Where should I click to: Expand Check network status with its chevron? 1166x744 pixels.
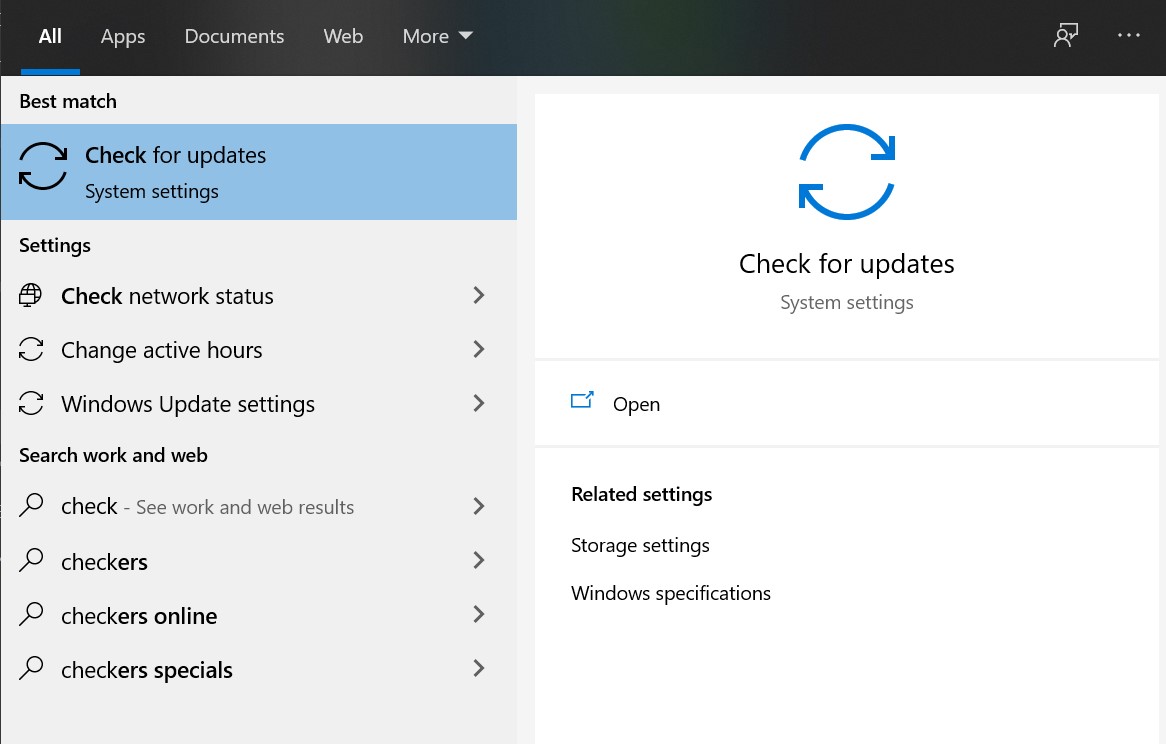click(479, 295)
